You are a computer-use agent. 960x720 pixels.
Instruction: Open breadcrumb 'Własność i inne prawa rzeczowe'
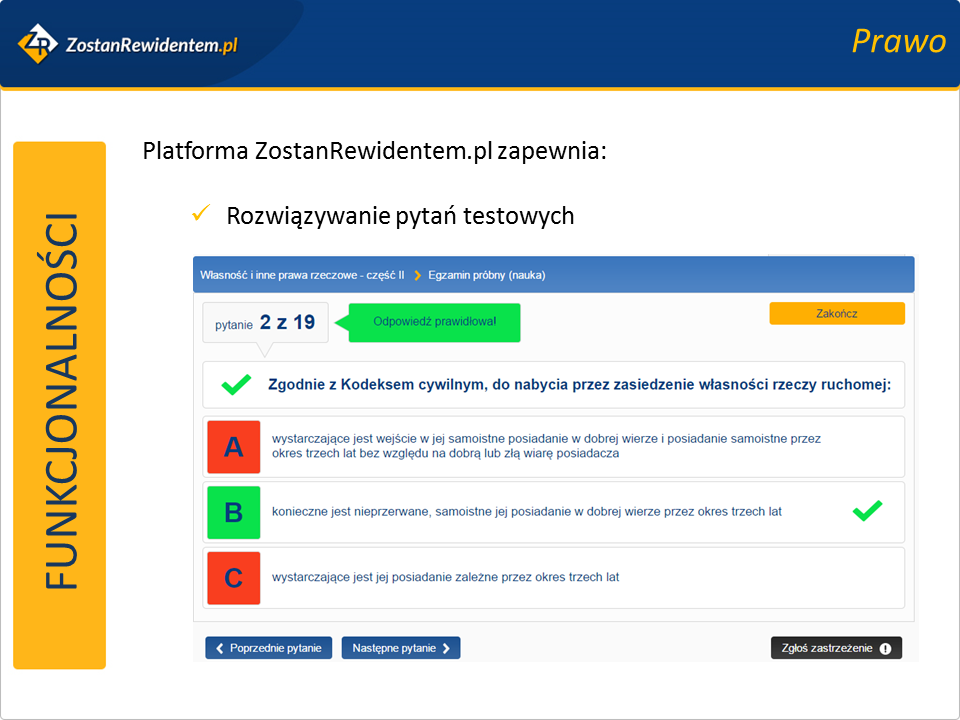click(302, 275)
